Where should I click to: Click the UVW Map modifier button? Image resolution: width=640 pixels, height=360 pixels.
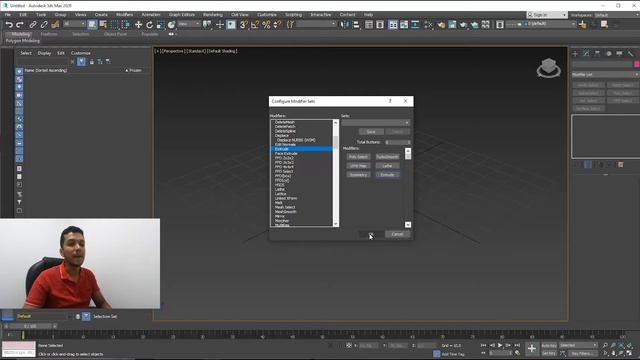[358, 166]
